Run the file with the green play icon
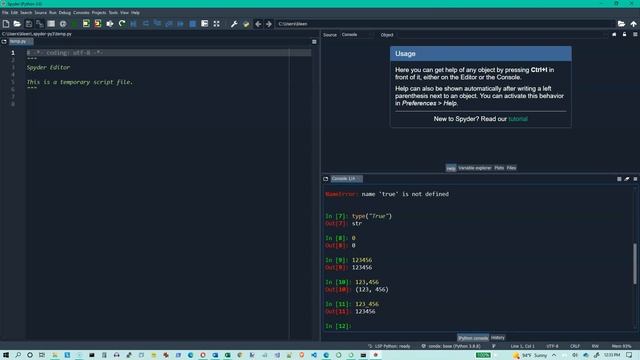Viewport: 640px width, 360px height. click(x=74, y=24)
